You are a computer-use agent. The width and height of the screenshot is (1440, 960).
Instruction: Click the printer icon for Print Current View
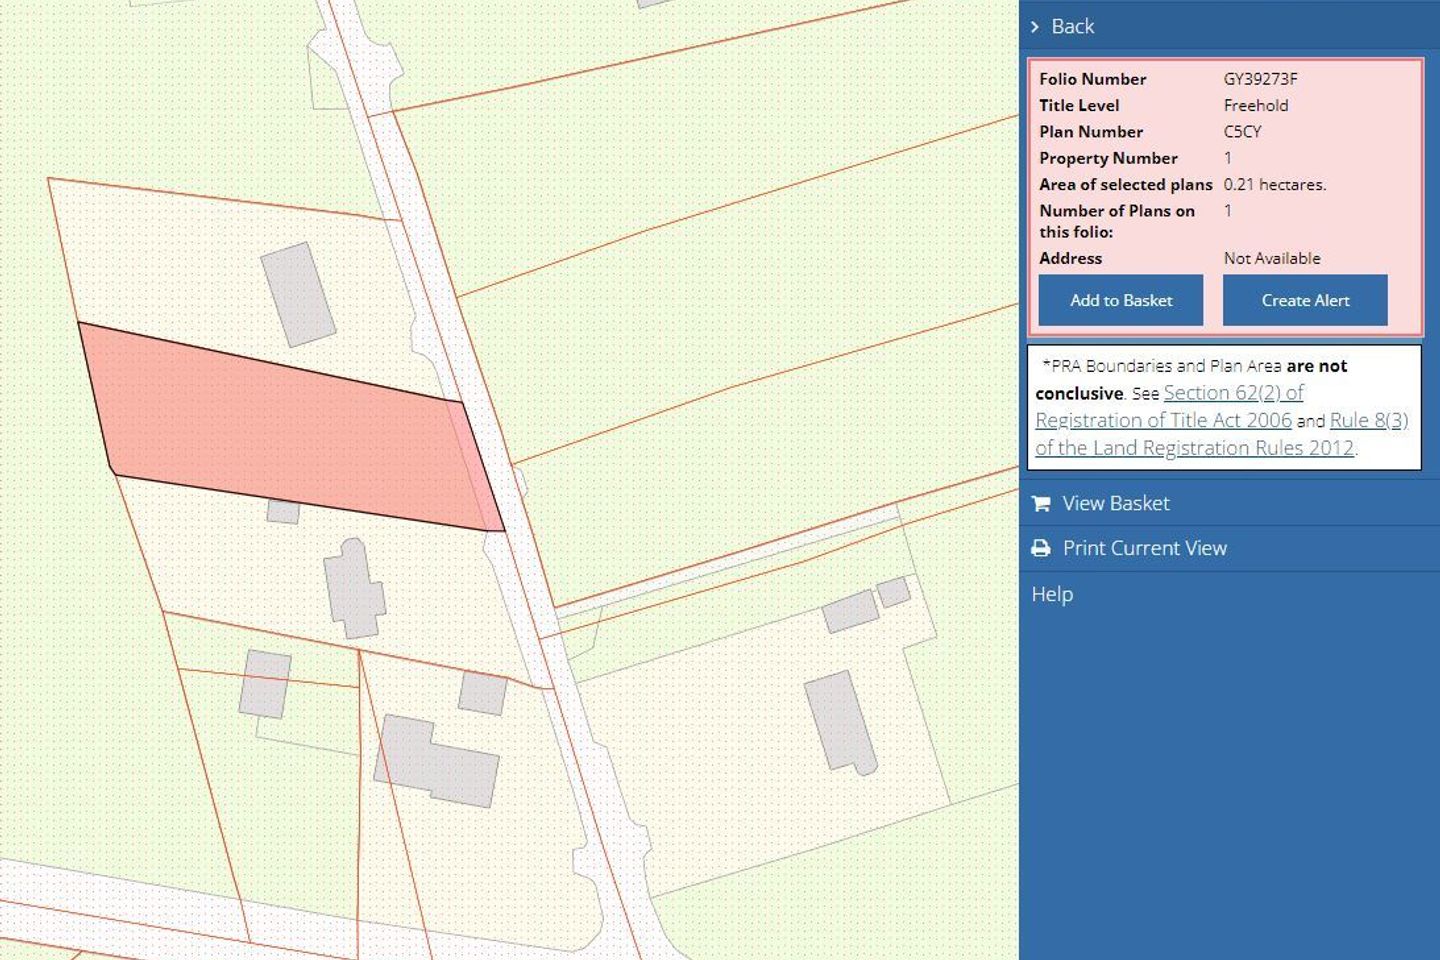tap(1040, 548)
